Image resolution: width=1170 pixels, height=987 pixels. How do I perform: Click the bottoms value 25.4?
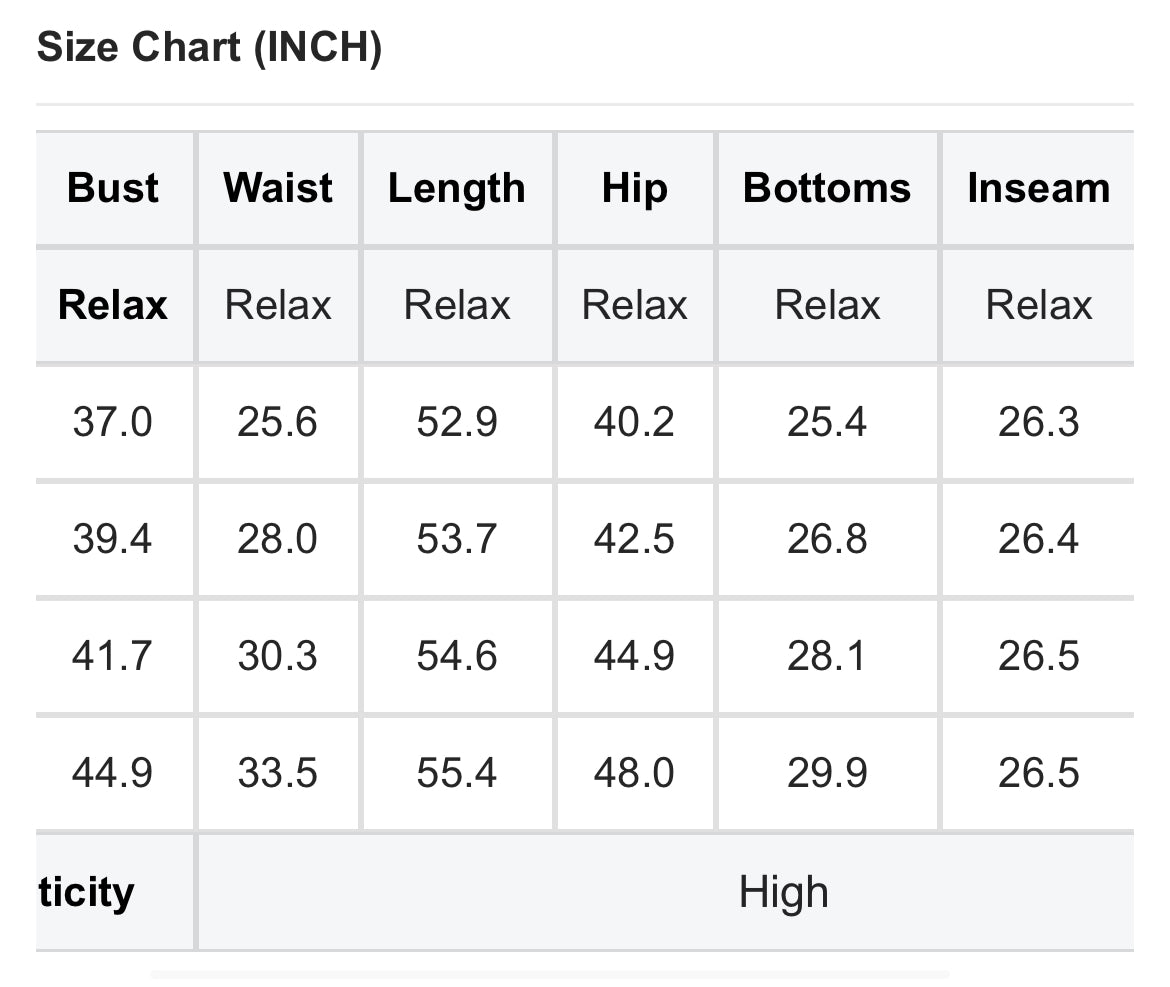click(827, 422)
